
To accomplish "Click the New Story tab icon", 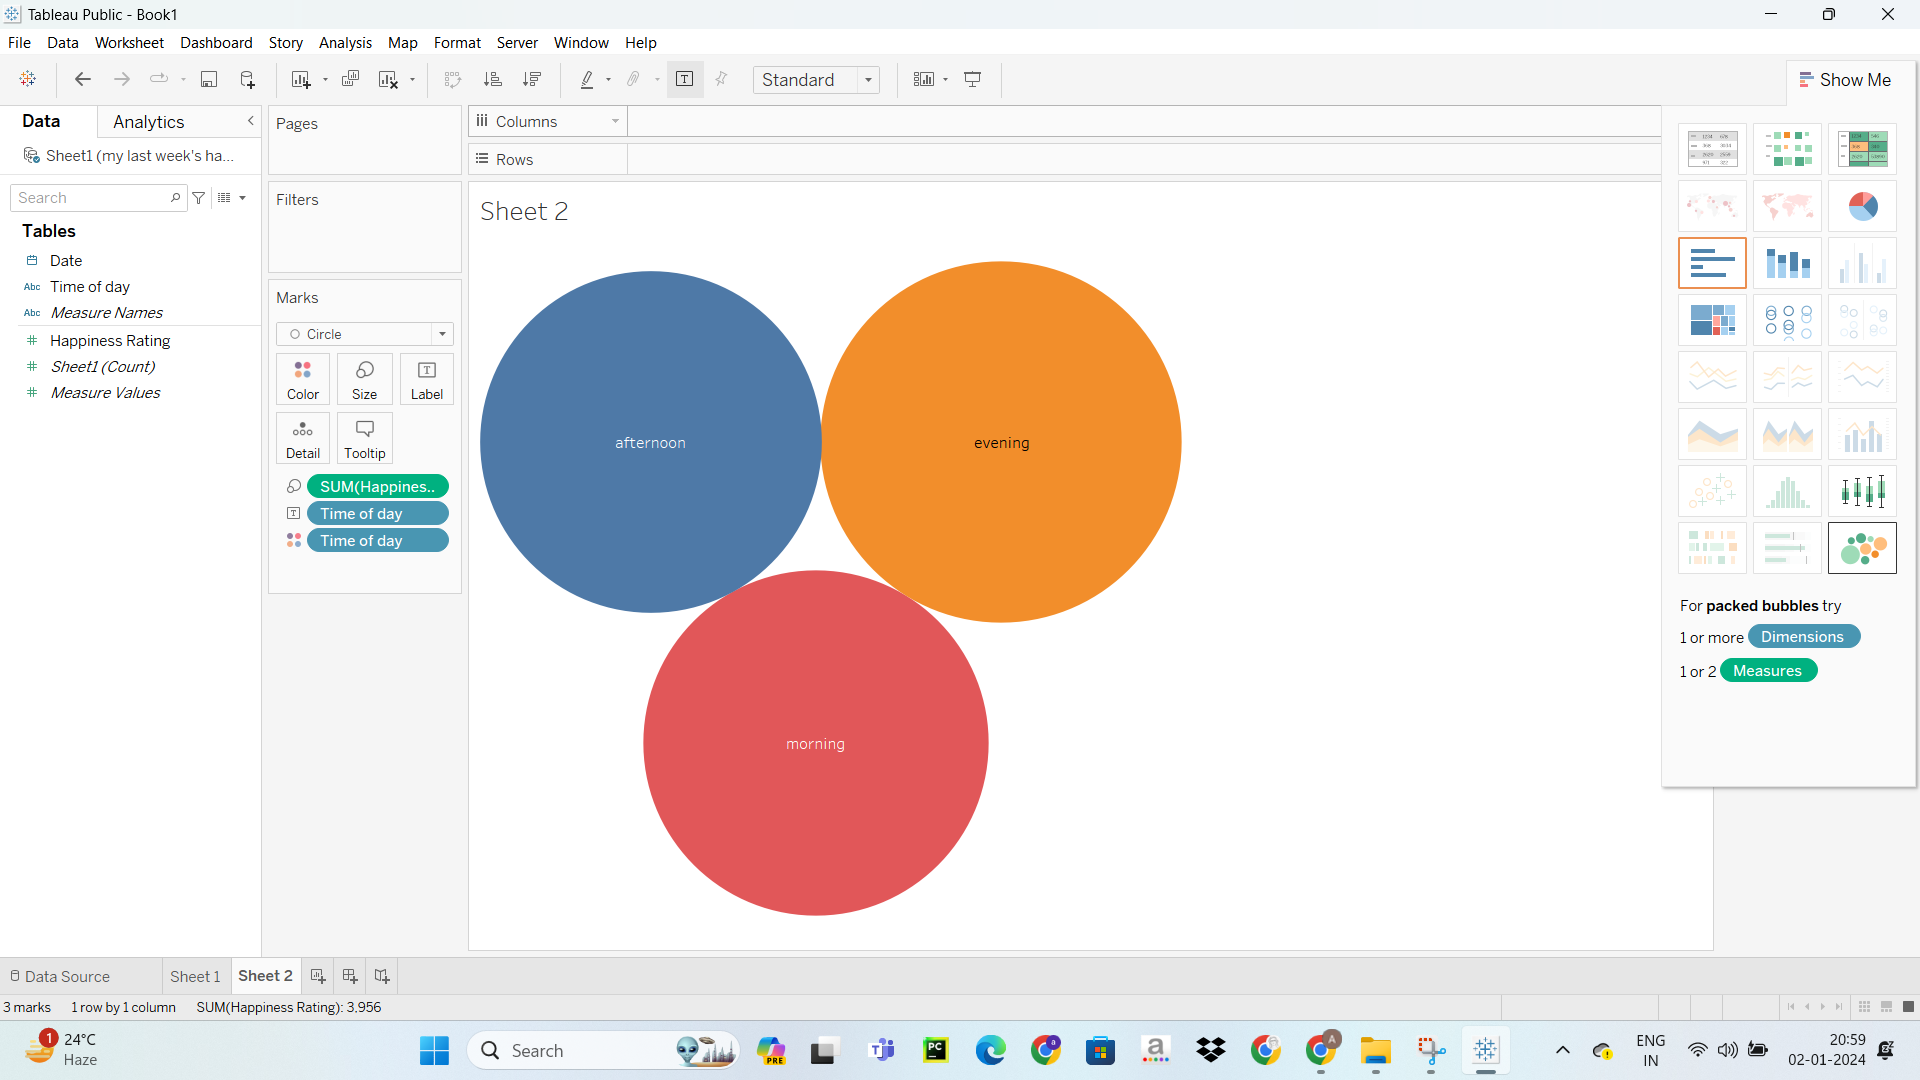I will (382, 976).
